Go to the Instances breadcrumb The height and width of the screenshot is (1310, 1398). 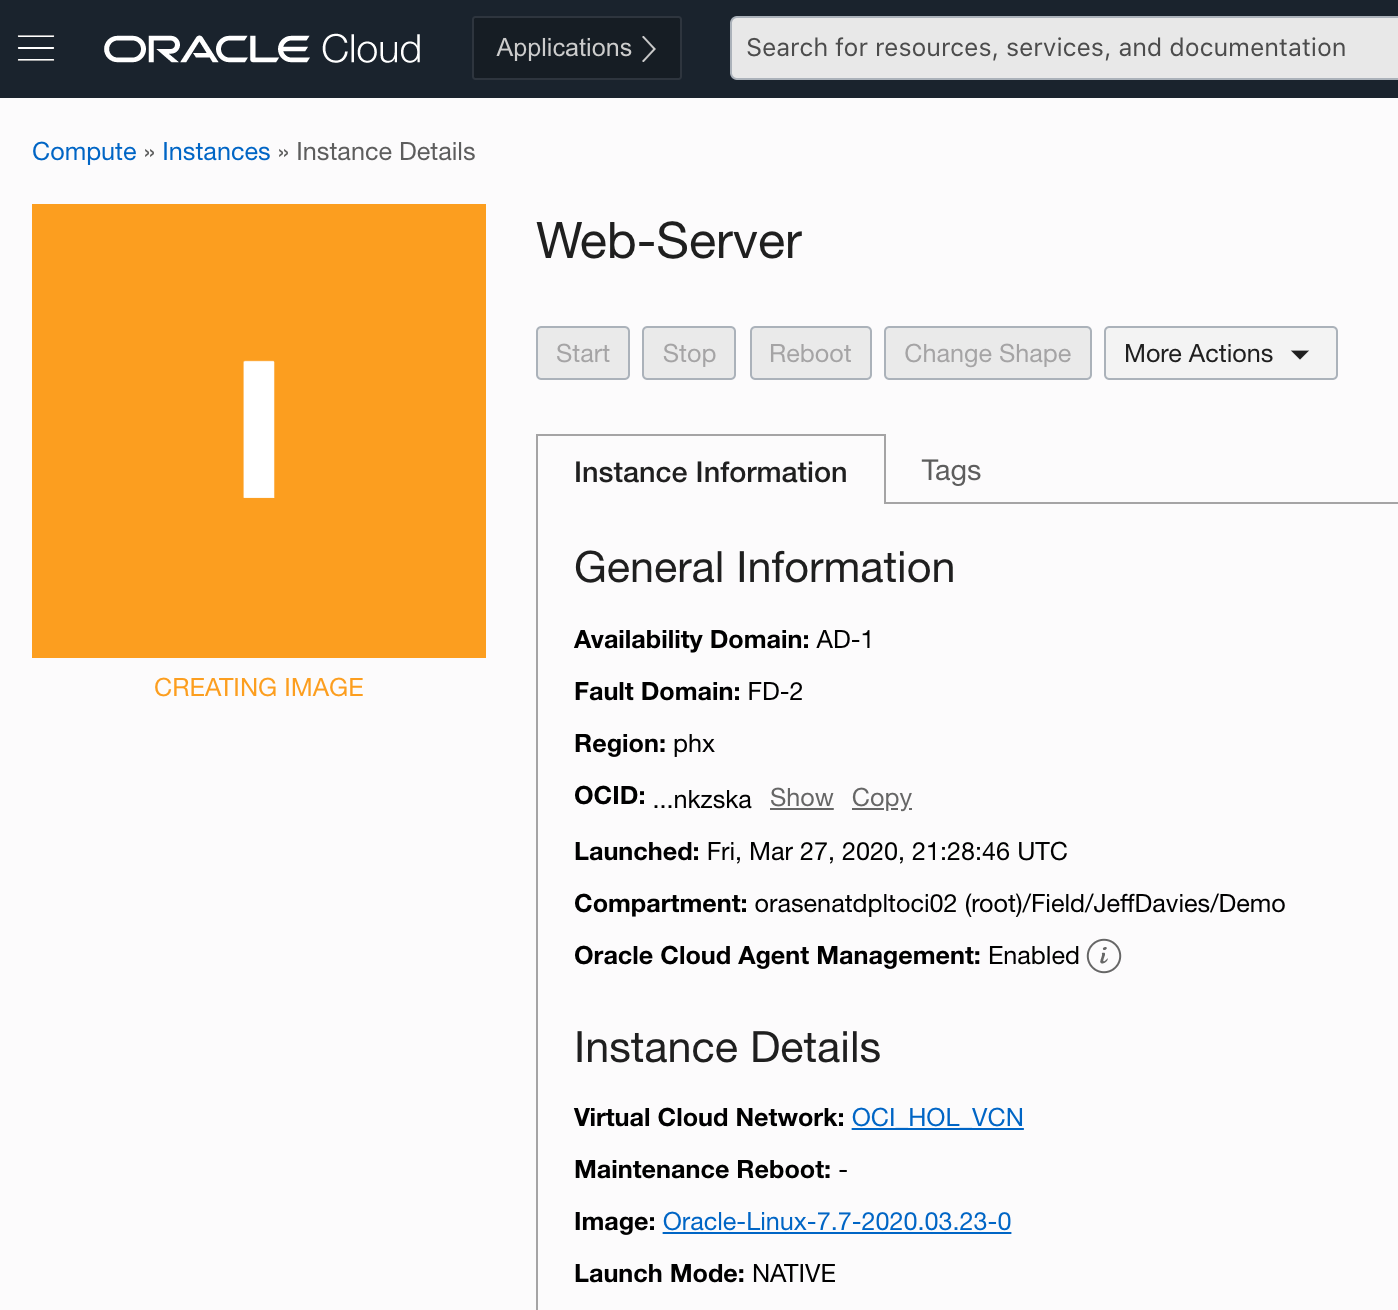tap(216, 152)
